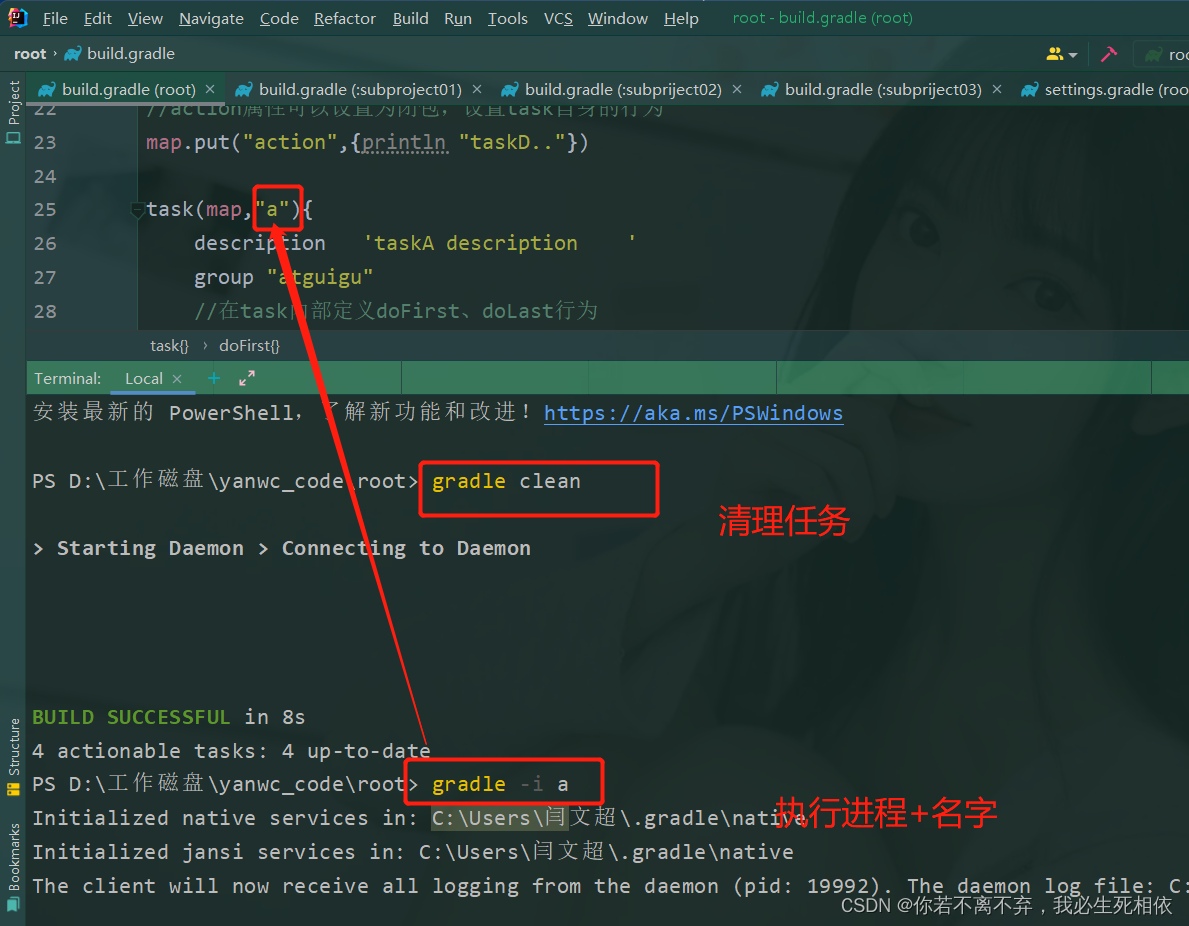Viewport: 1189px width, 926px height.
Task: Click the Gradle icon next to build.gradle breadcrumb
Action: (75, 53)
